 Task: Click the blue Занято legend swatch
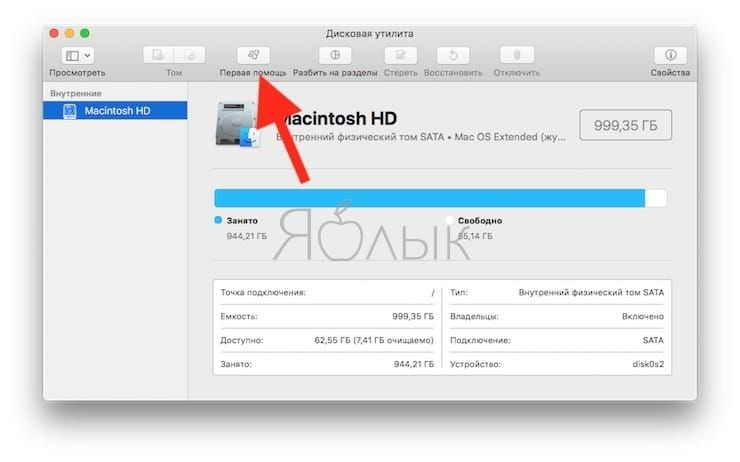click(x=218, y=220)
